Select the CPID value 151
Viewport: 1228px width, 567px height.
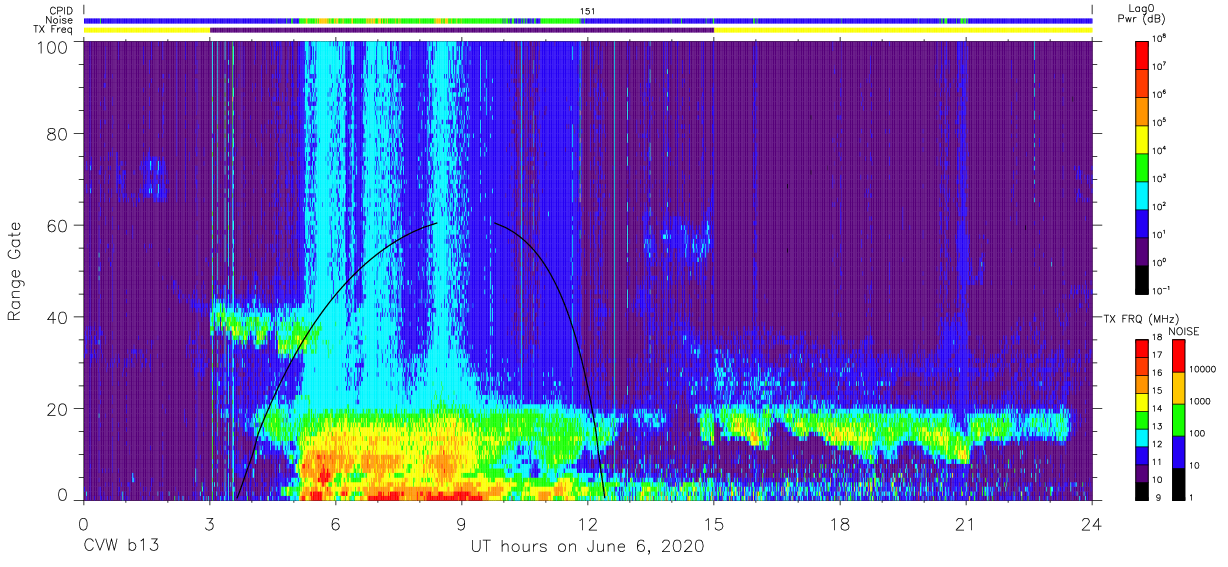(587, 11)
